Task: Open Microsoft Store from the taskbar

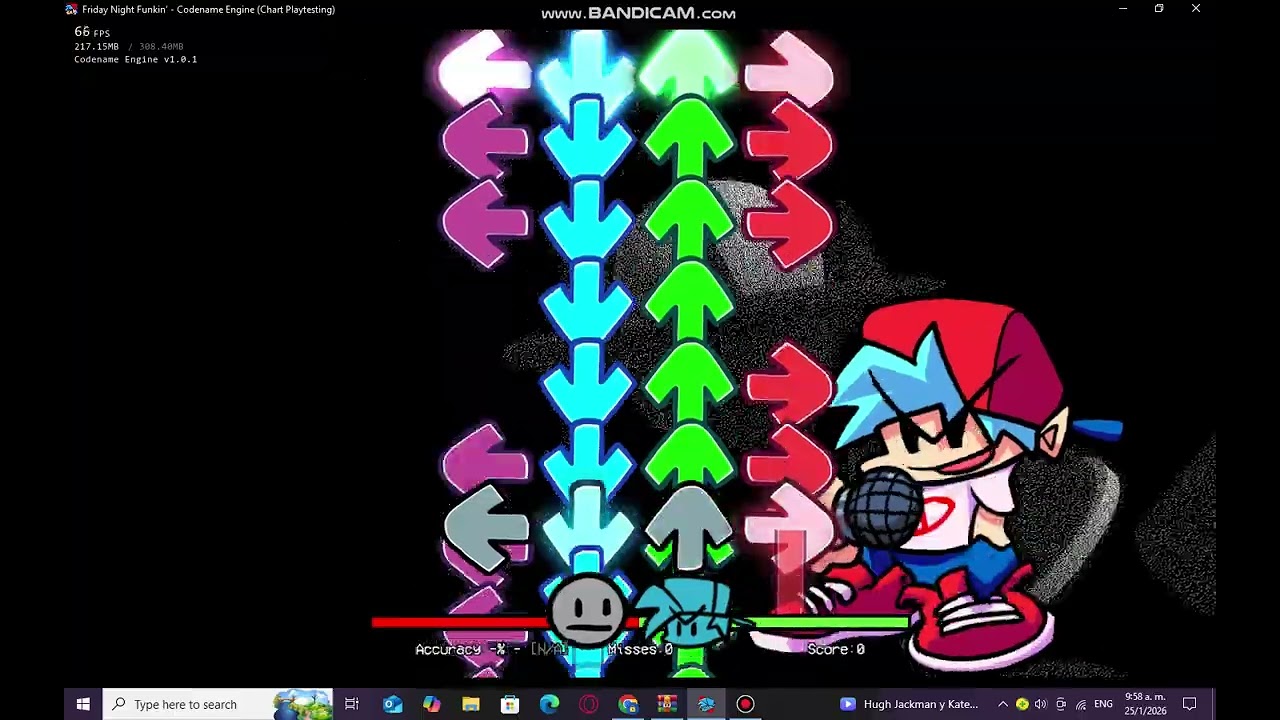Action: 510,704
